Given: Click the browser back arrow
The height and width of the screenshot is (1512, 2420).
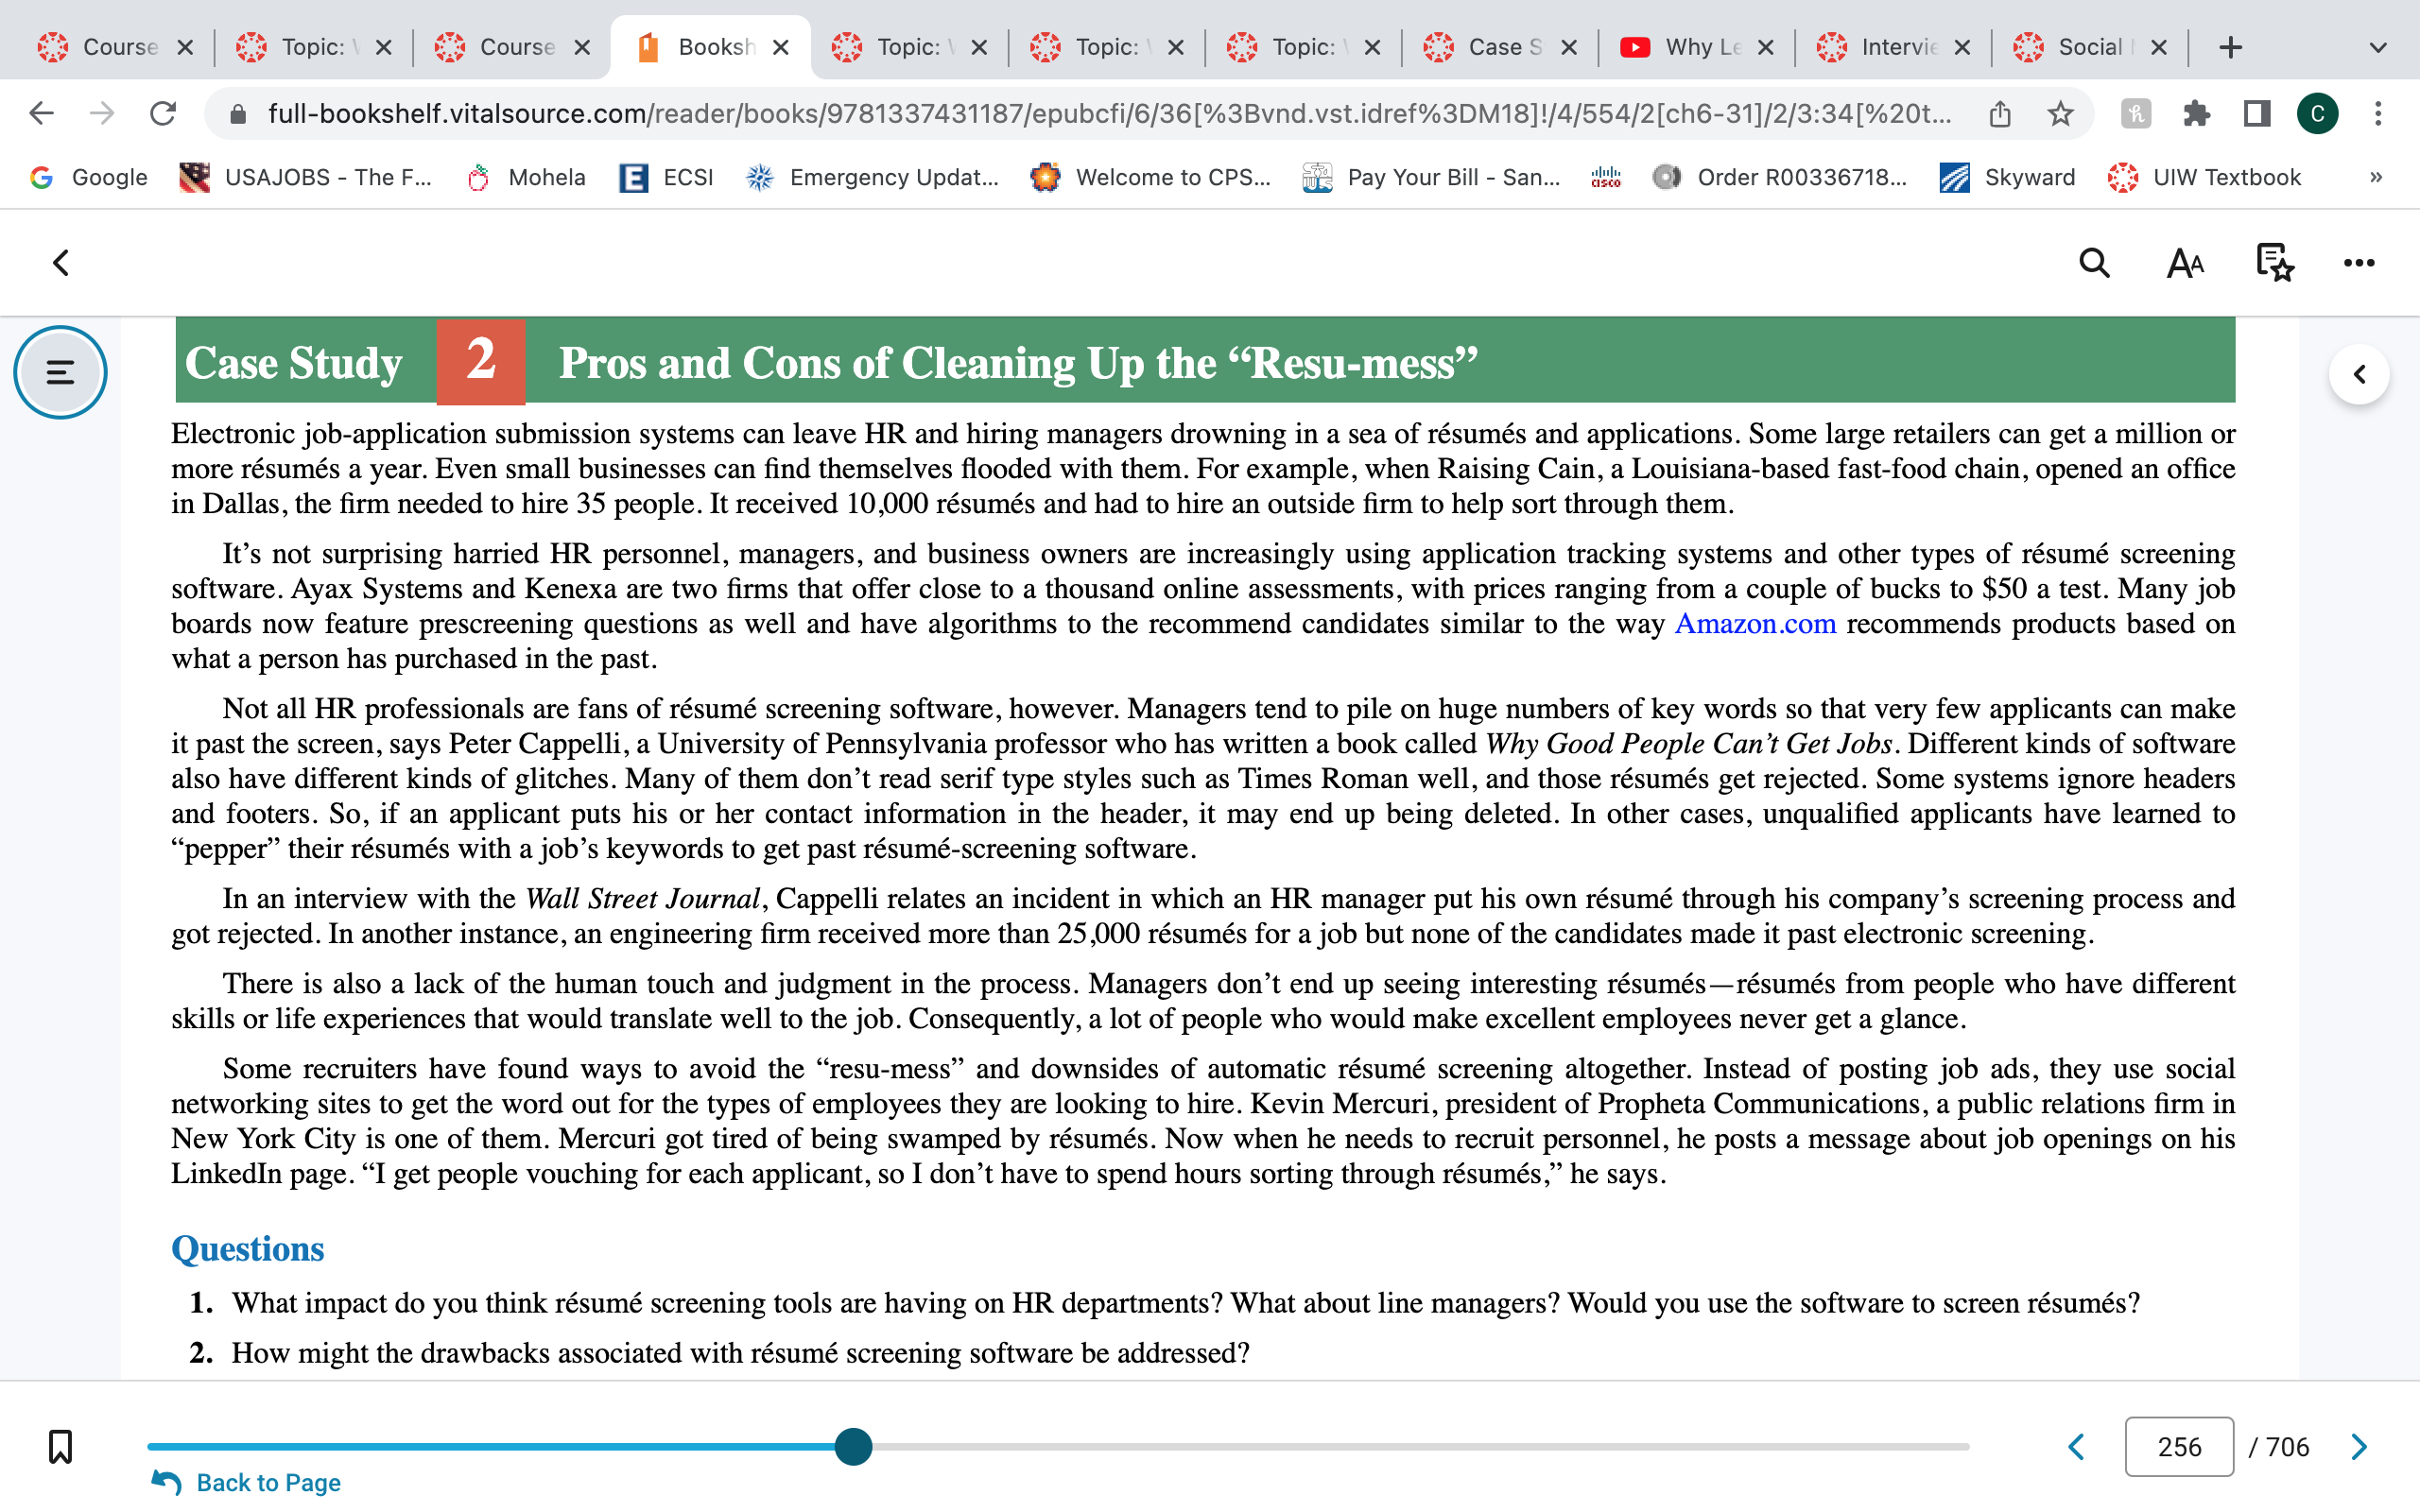Looking at the screenshot, I should pyautogui.click(x=41, y=113).
